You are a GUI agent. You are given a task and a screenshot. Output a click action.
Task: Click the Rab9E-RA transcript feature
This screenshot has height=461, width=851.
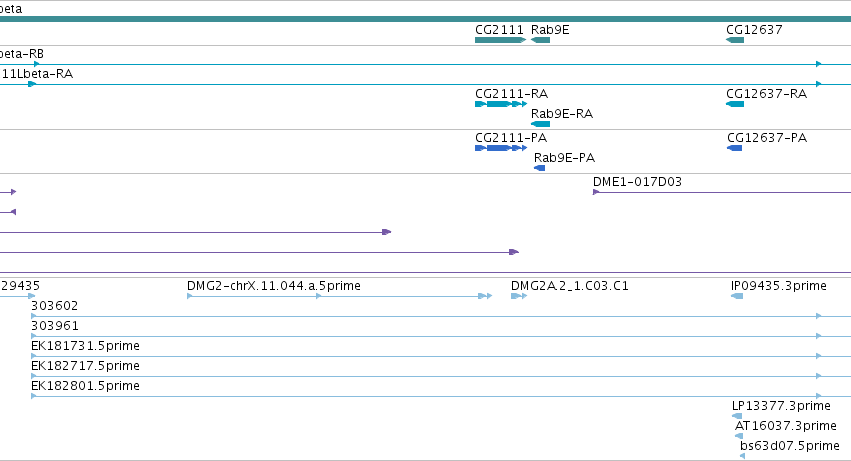pyautogui.click(x=541, y=124)
